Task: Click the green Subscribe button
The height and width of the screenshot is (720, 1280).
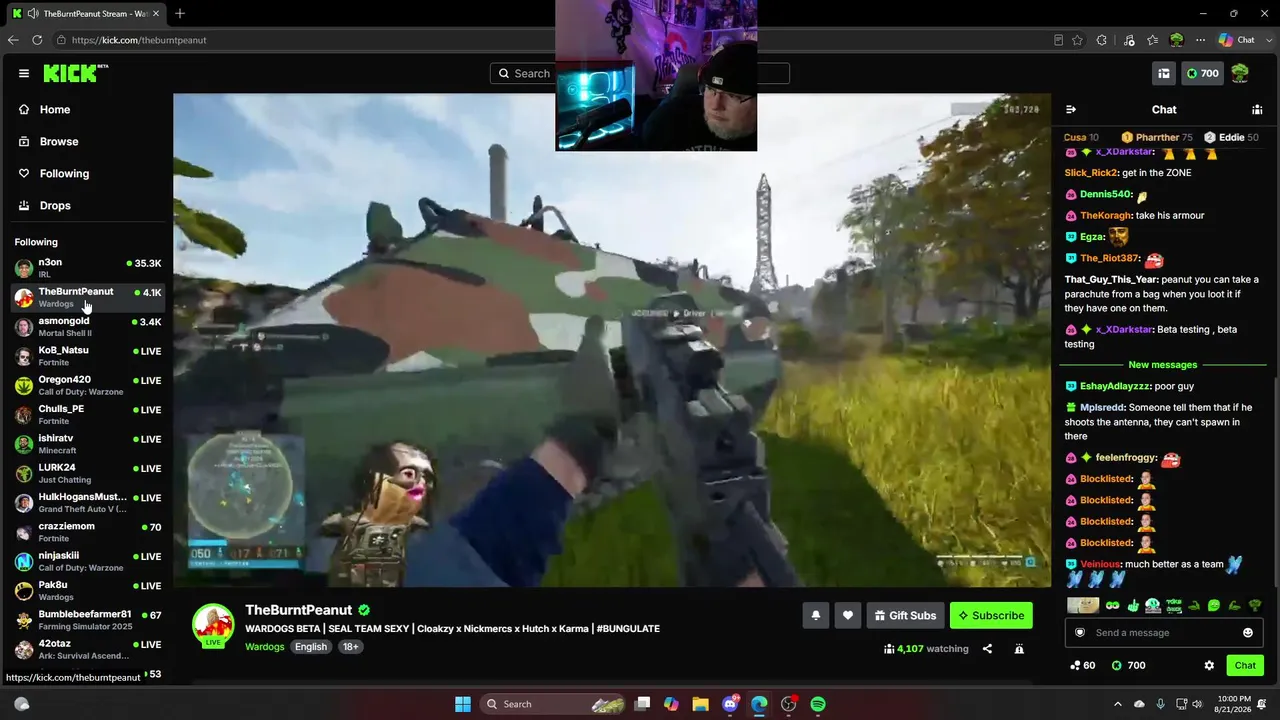Action: (991, 616)
